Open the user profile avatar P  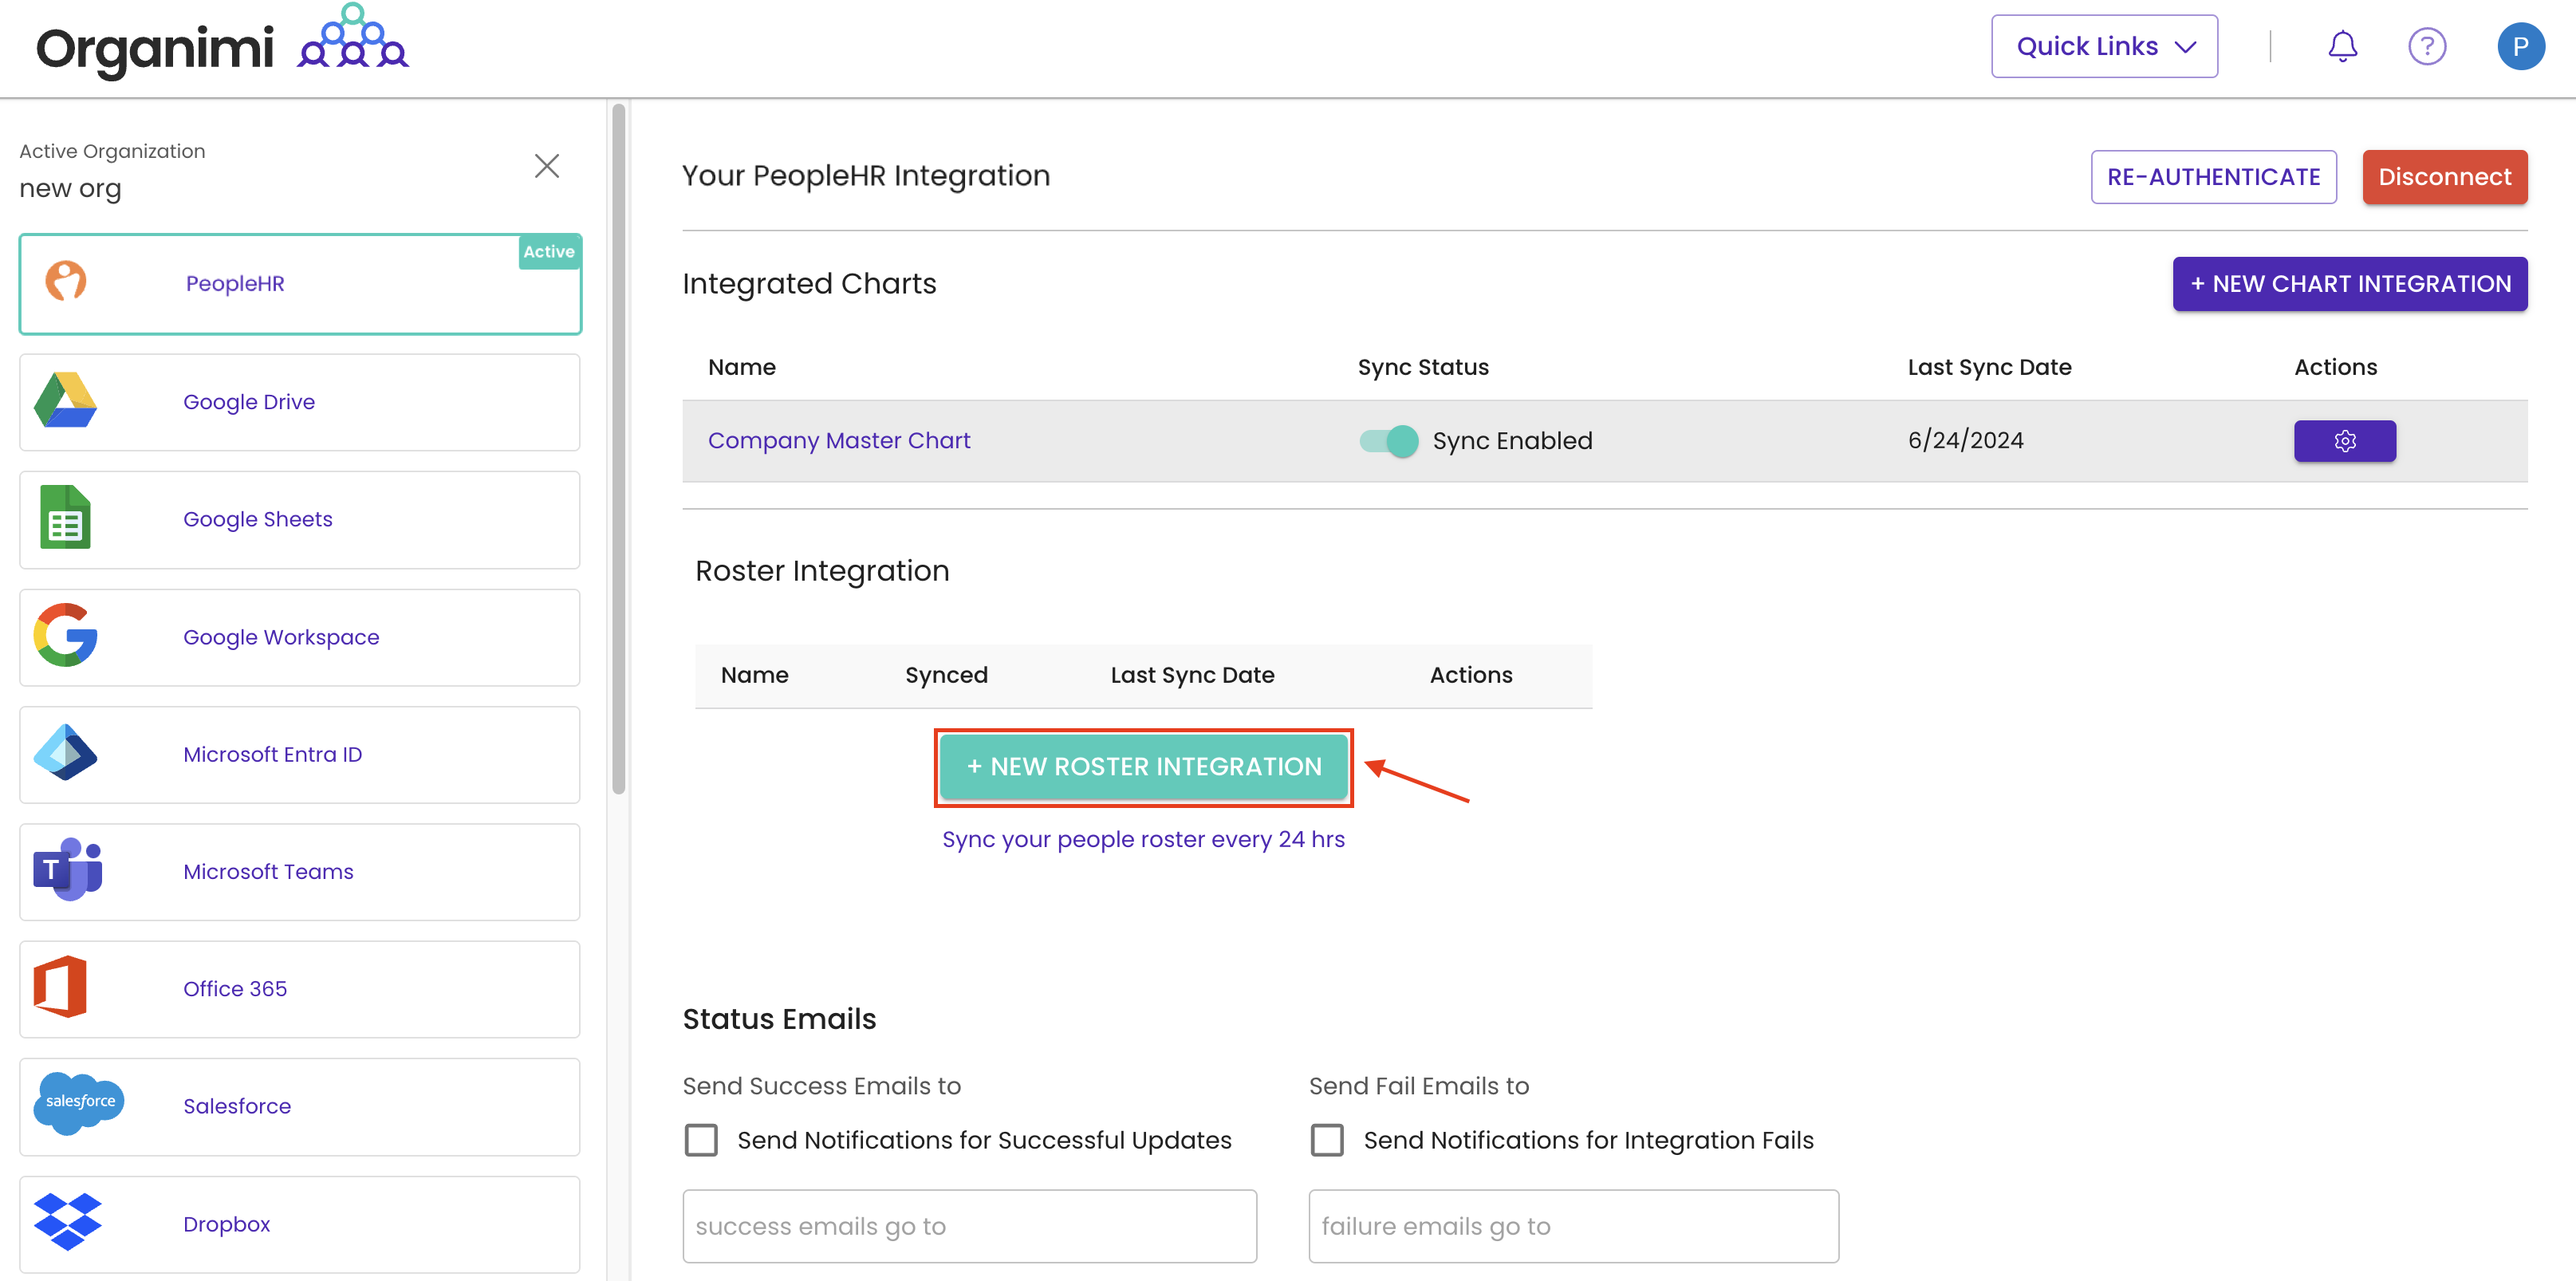tap(2521, 46)
